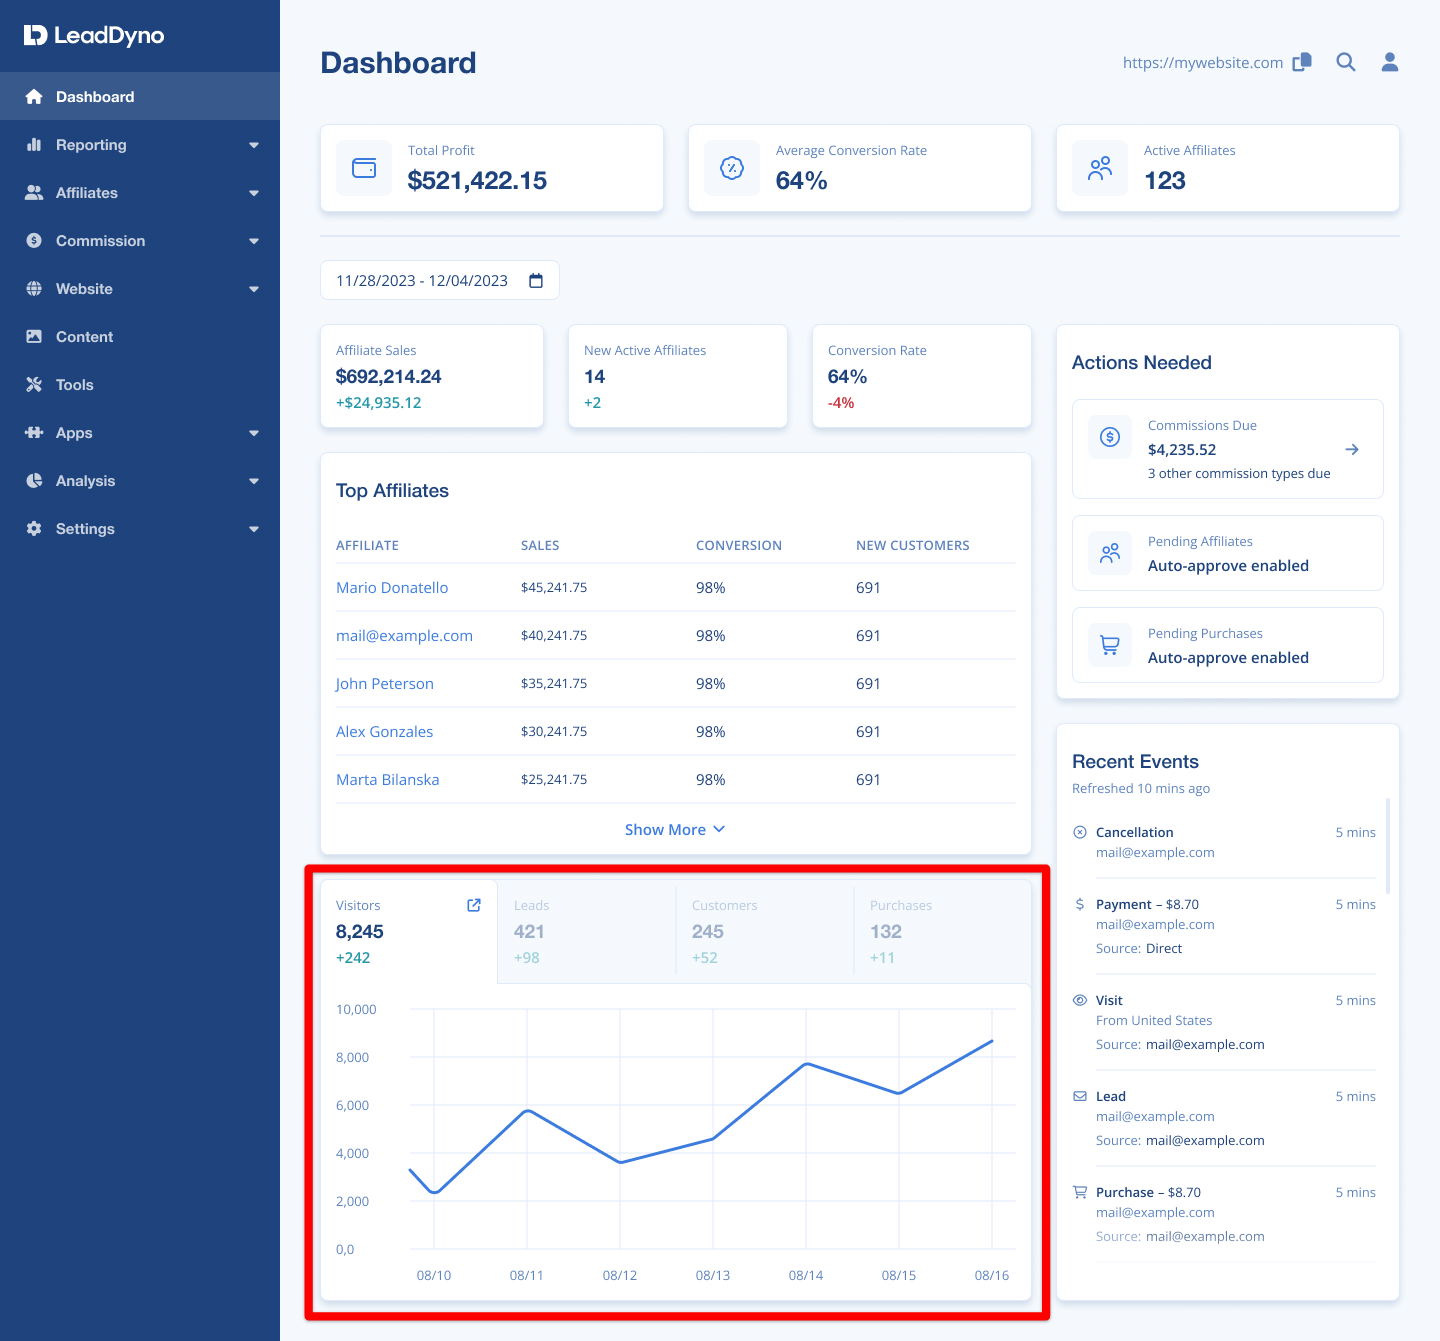Screen dimensions: 1440x1341
Task: Switch to the Customers chart tab
Action: coord(765,931)
